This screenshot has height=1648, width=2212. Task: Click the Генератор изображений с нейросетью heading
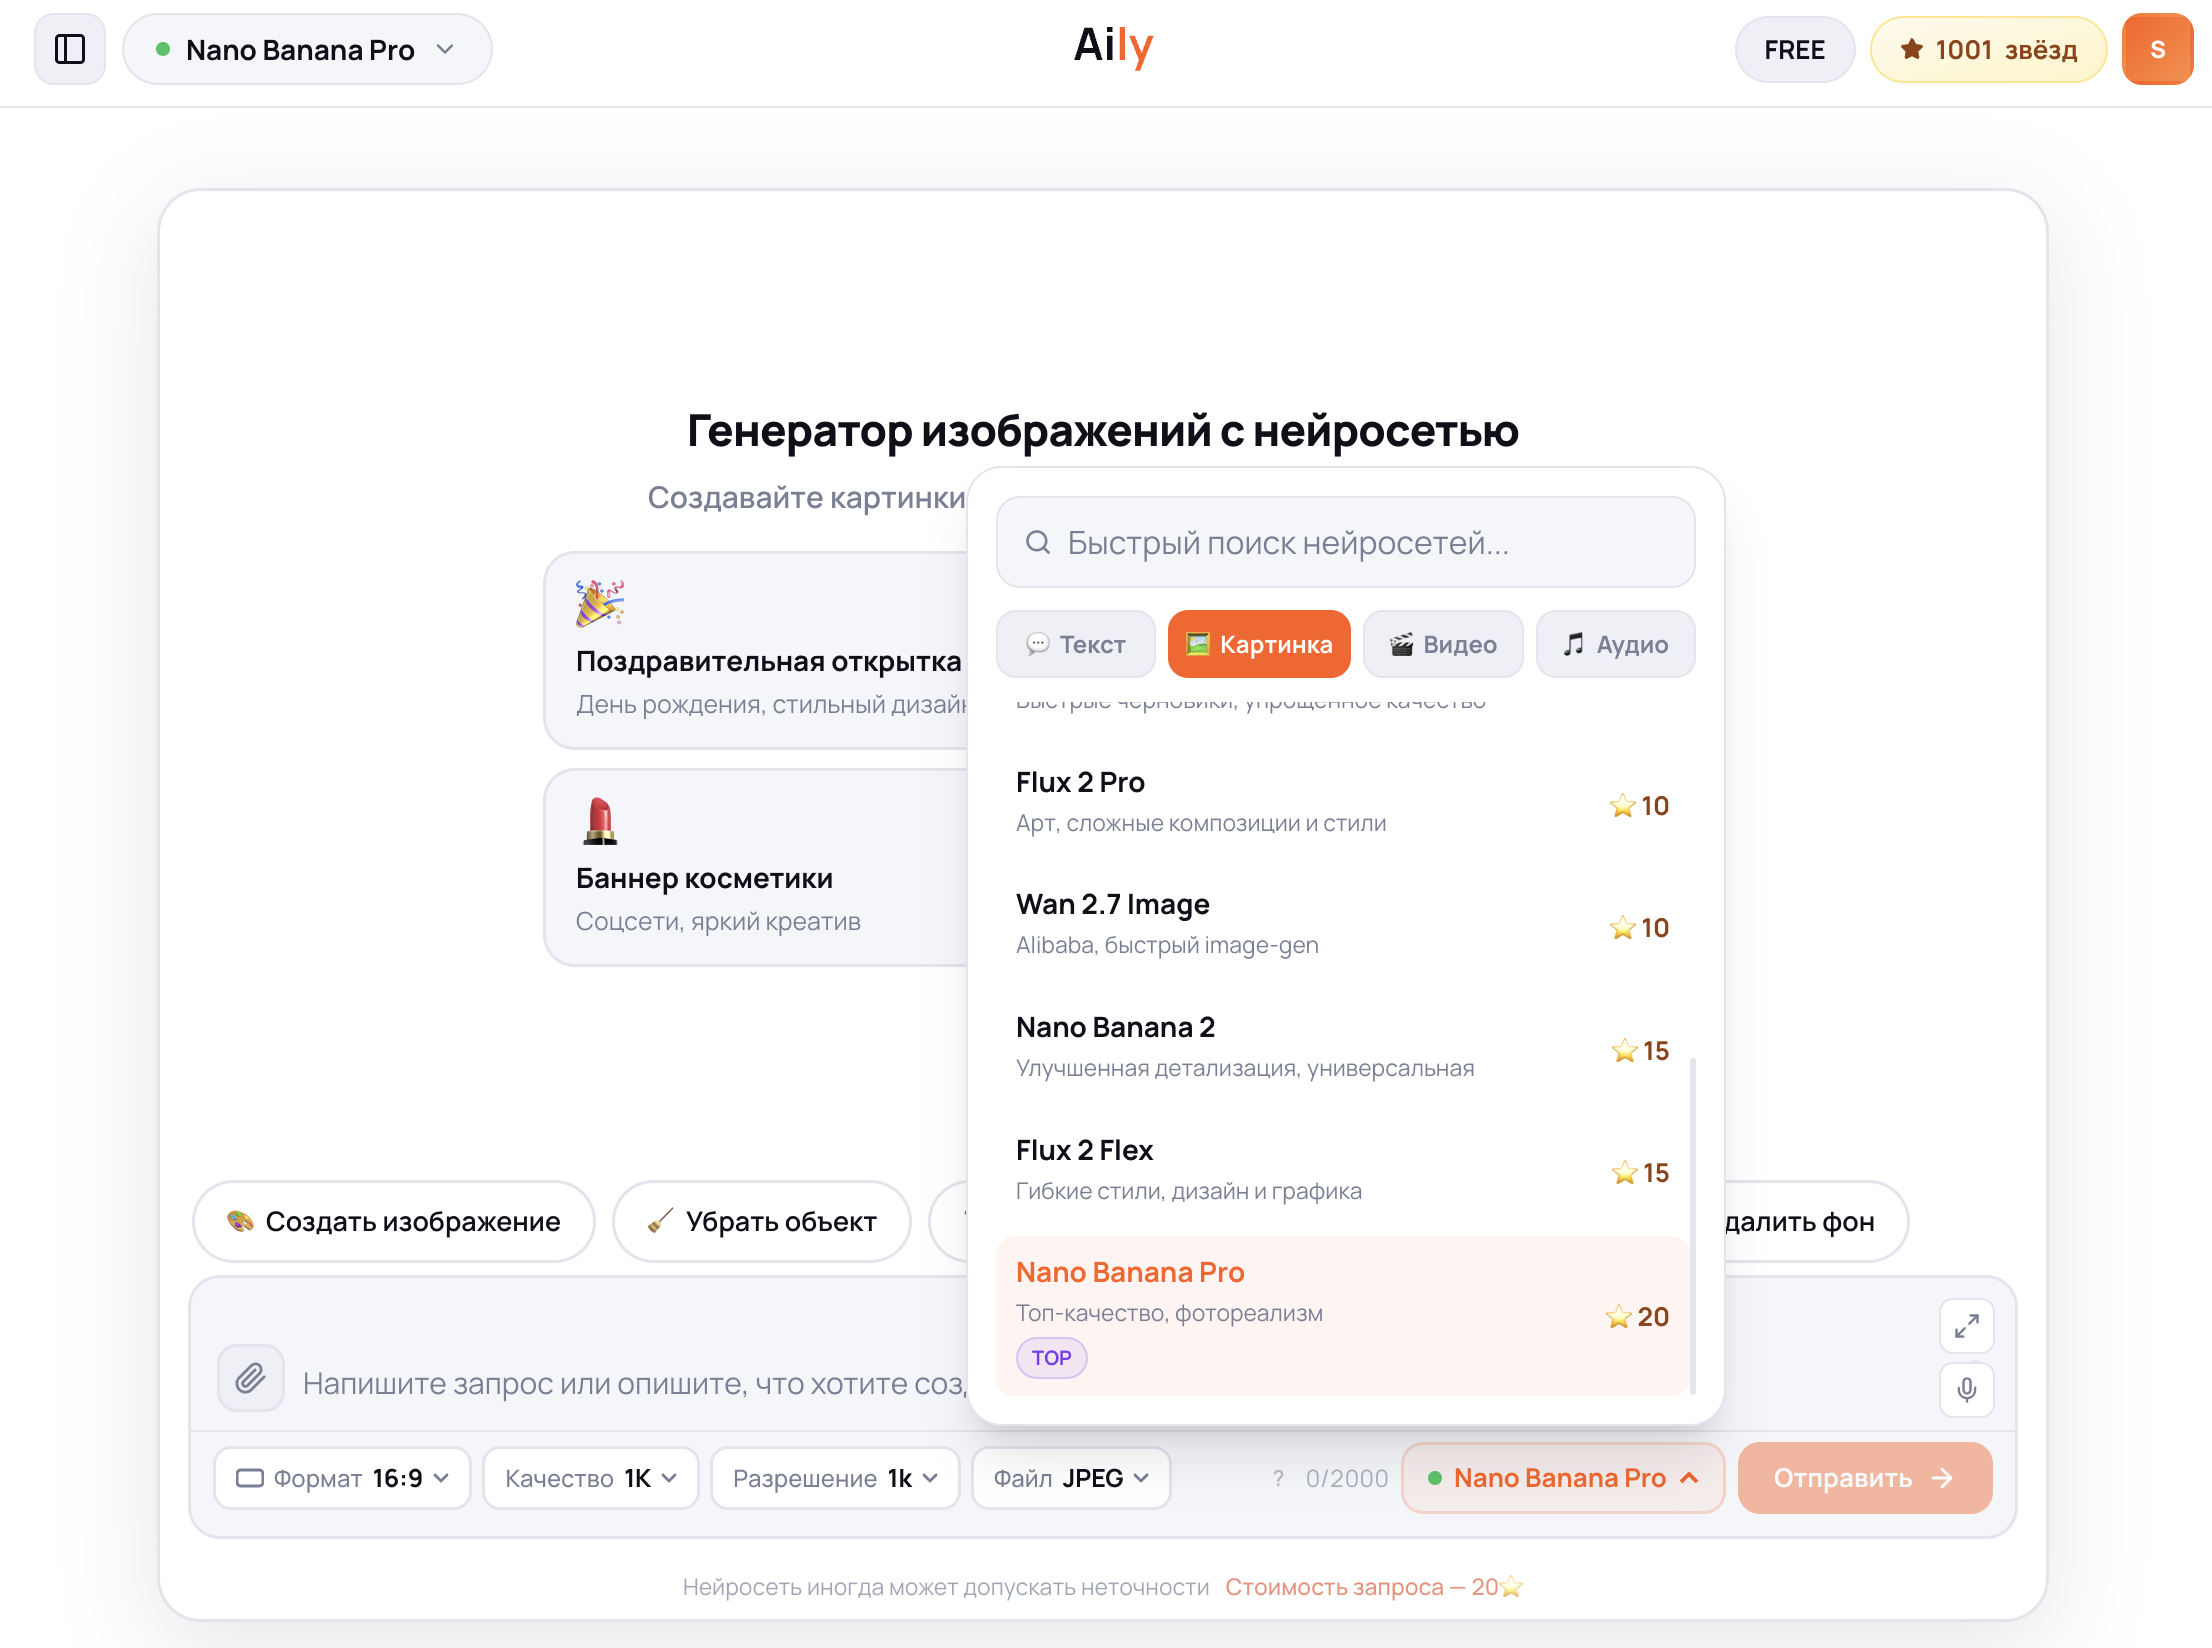tap(1103, 431)
